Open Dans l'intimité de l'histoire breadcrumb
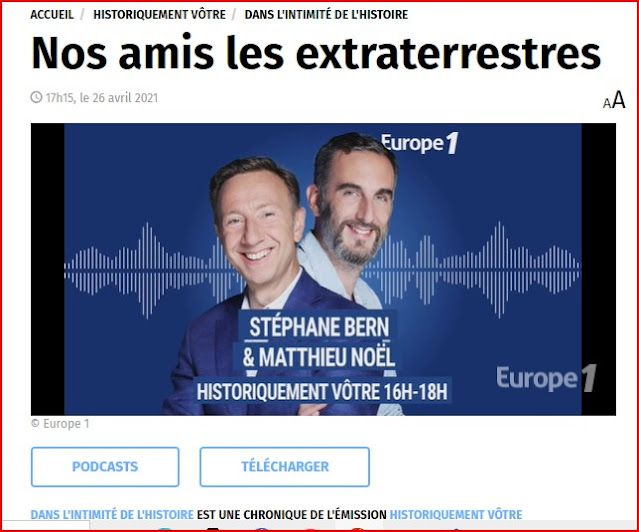This screenshot has width=639, height=532. (x=326, y=15)
